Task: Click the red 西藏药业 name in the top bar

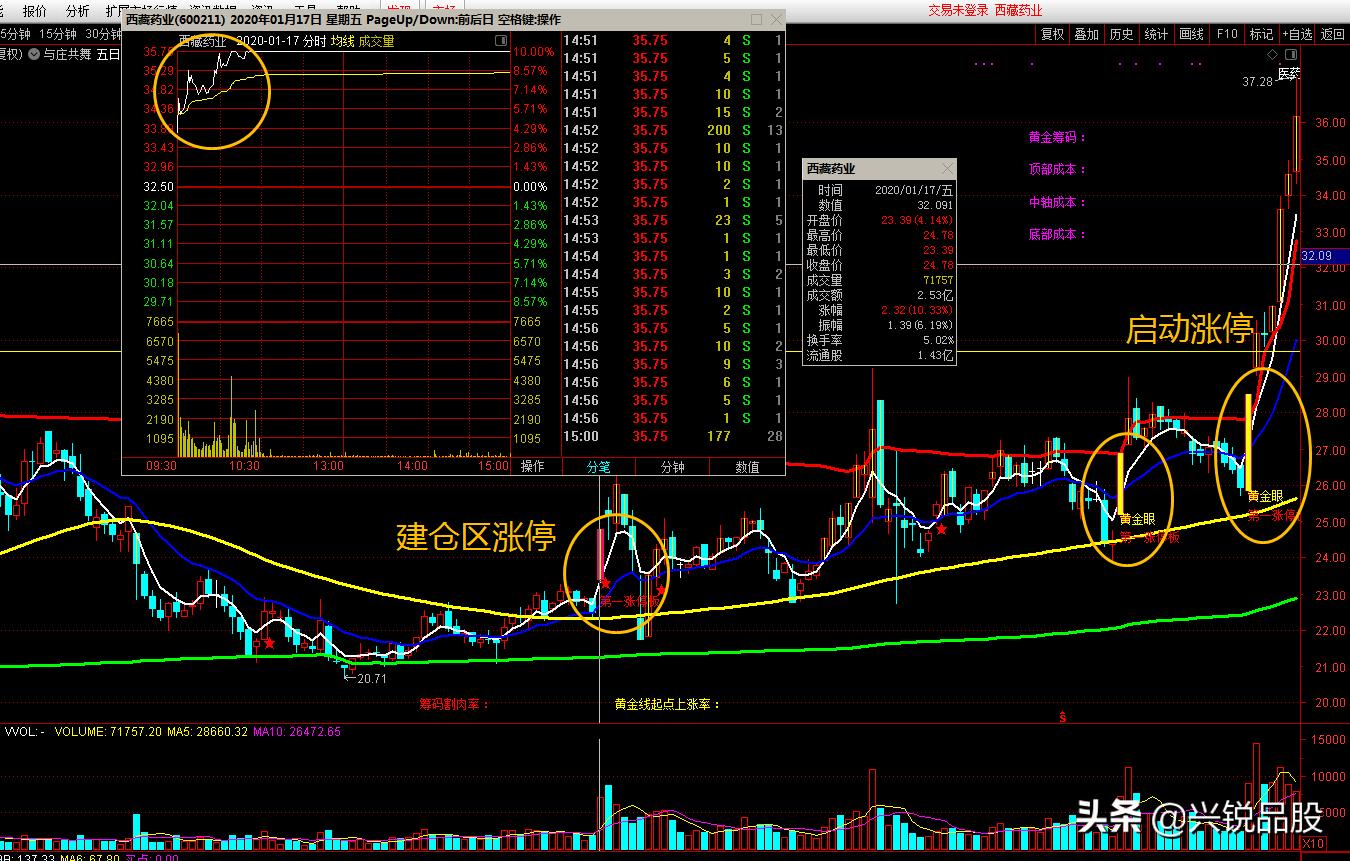Action: click(1019, 10)
